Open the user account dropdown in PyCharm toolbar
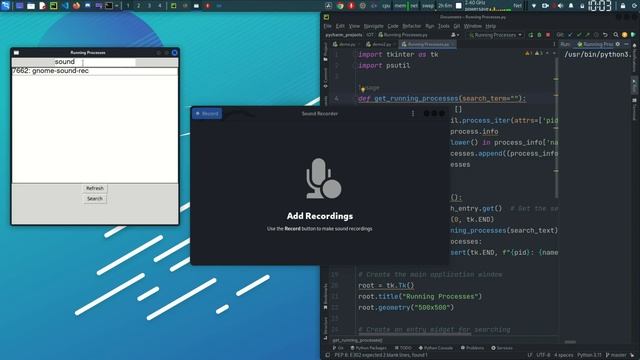Viewport: 640px width, 360px height. click(x=455, y=35)
